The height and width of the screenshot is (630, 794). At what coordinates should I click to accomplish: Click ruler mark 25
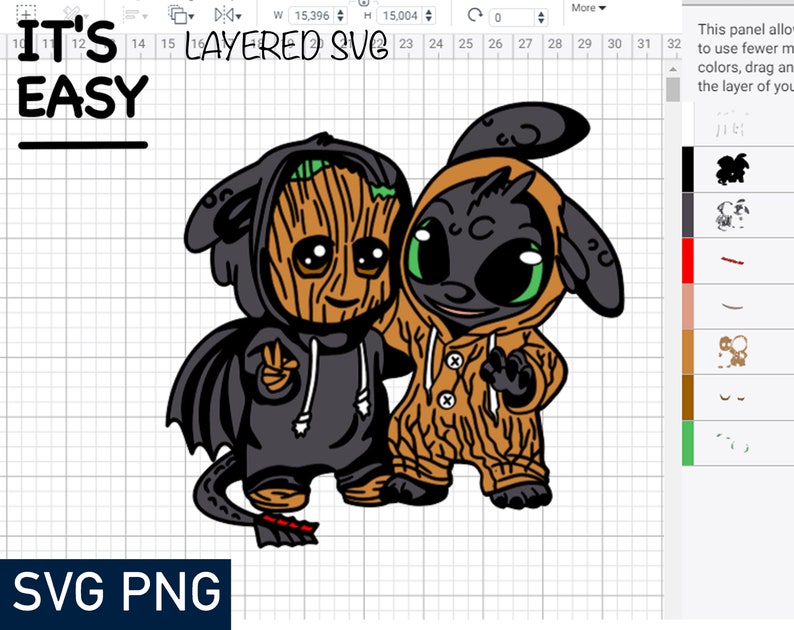point(465,44)
